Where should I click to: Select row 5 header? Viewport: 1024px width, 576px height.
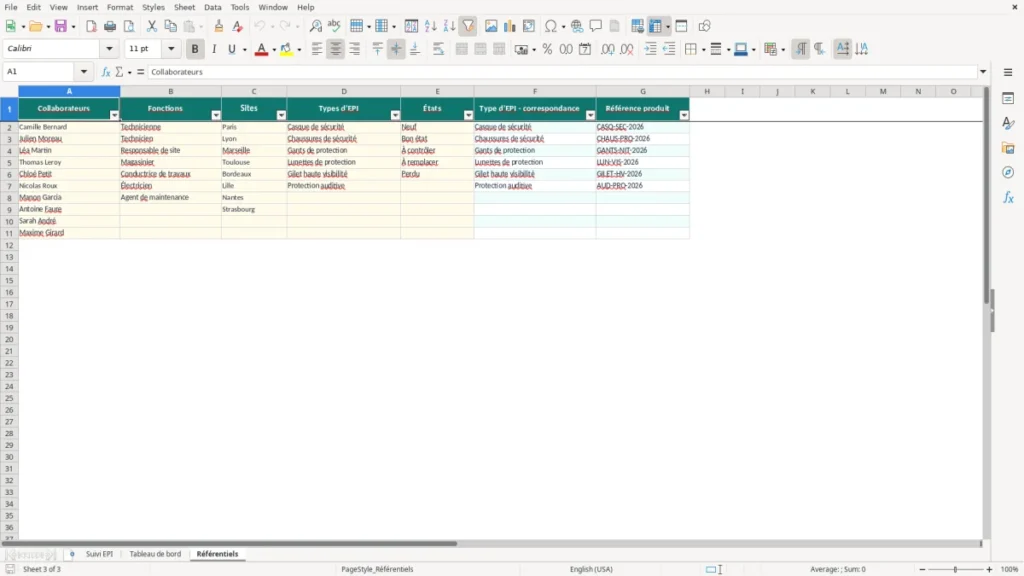click(9, 162)
